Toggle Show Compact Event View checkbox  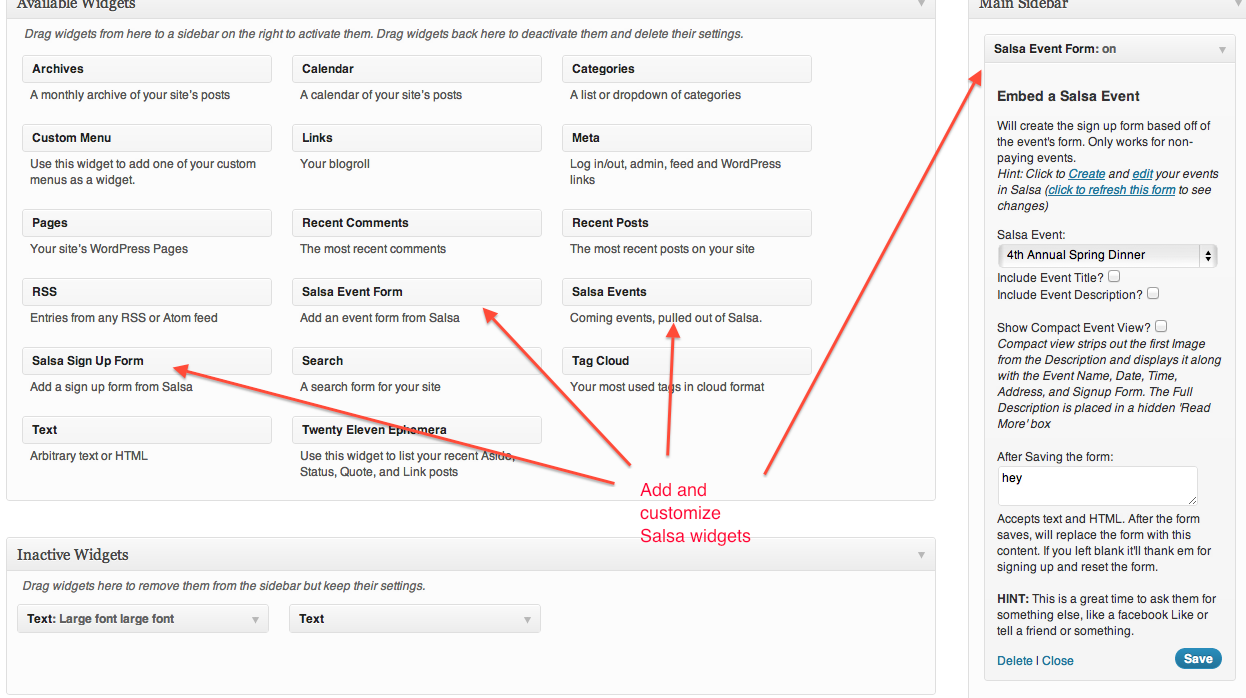1161,326
